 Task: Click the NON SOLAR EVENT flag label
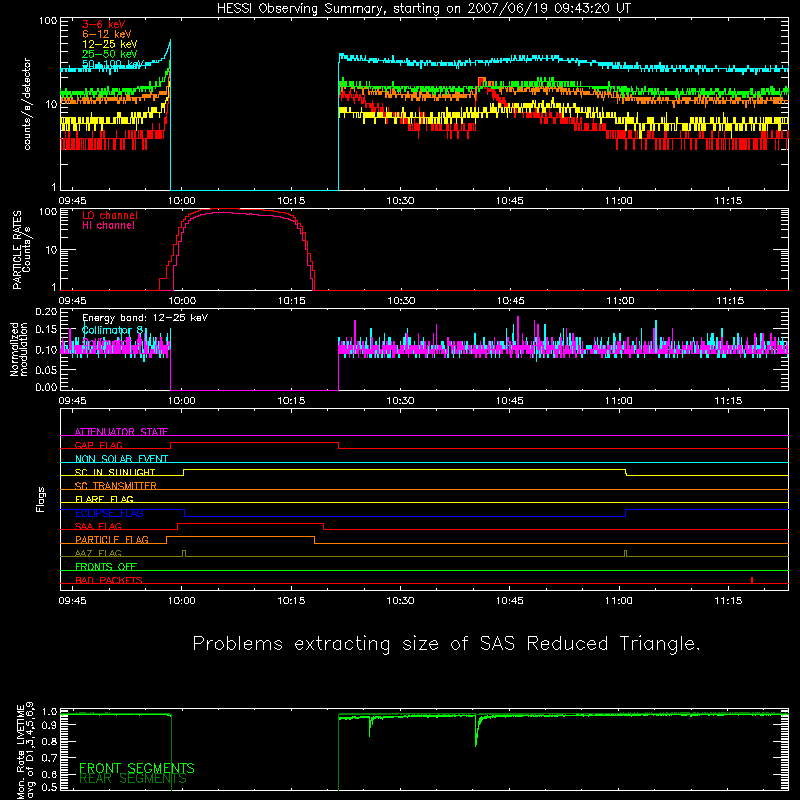click(x=121, y=459)
